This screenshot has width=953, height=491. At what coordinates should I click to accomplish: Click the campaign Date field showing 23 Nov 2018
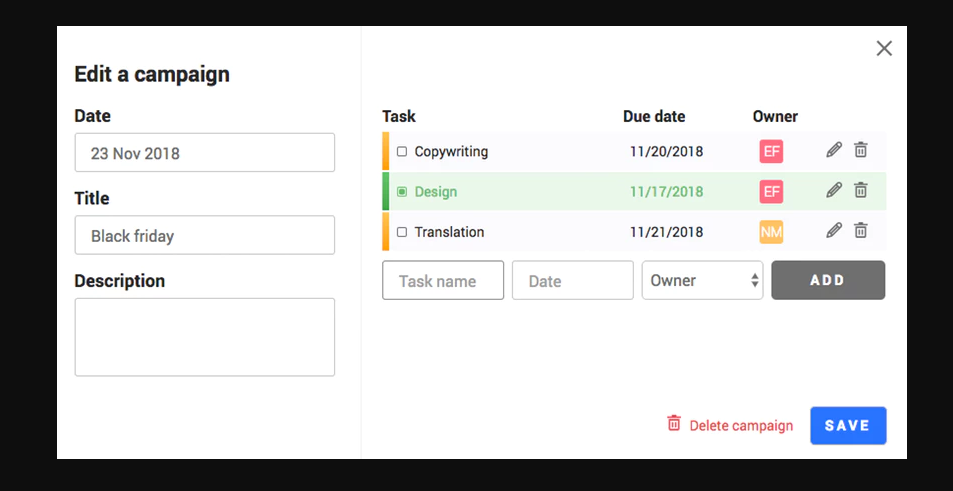(x=204, y=153)
